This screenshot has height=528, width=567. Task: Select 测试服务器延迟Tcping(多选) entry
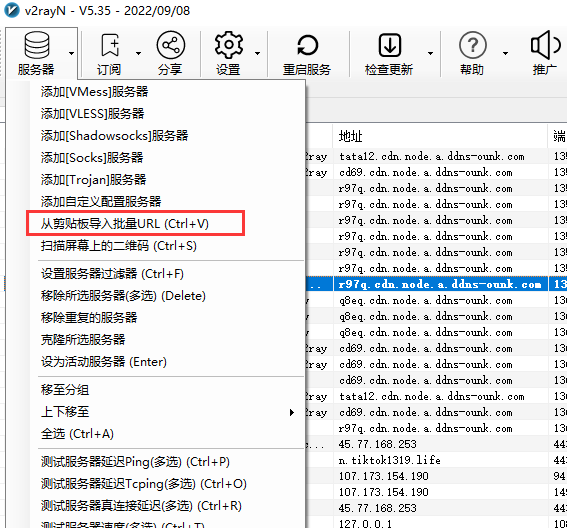(x=144, y=484)
